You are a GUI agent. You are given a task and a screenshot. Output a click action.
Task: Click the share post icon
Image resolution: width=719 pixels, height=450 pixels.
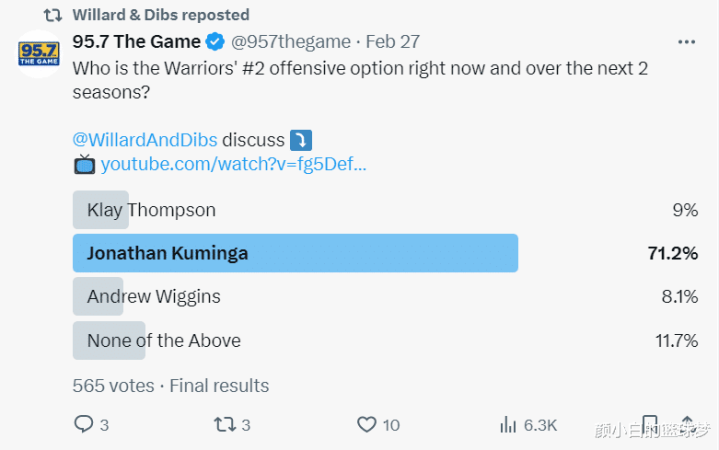[x=687, y=424]
